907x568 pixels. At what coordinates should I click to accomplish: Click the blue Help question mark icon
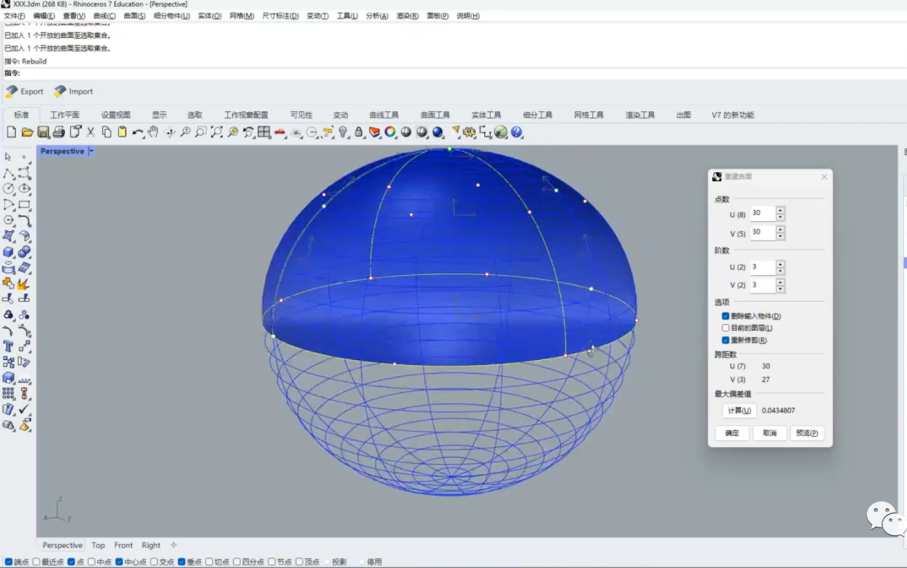coord(517,132)
